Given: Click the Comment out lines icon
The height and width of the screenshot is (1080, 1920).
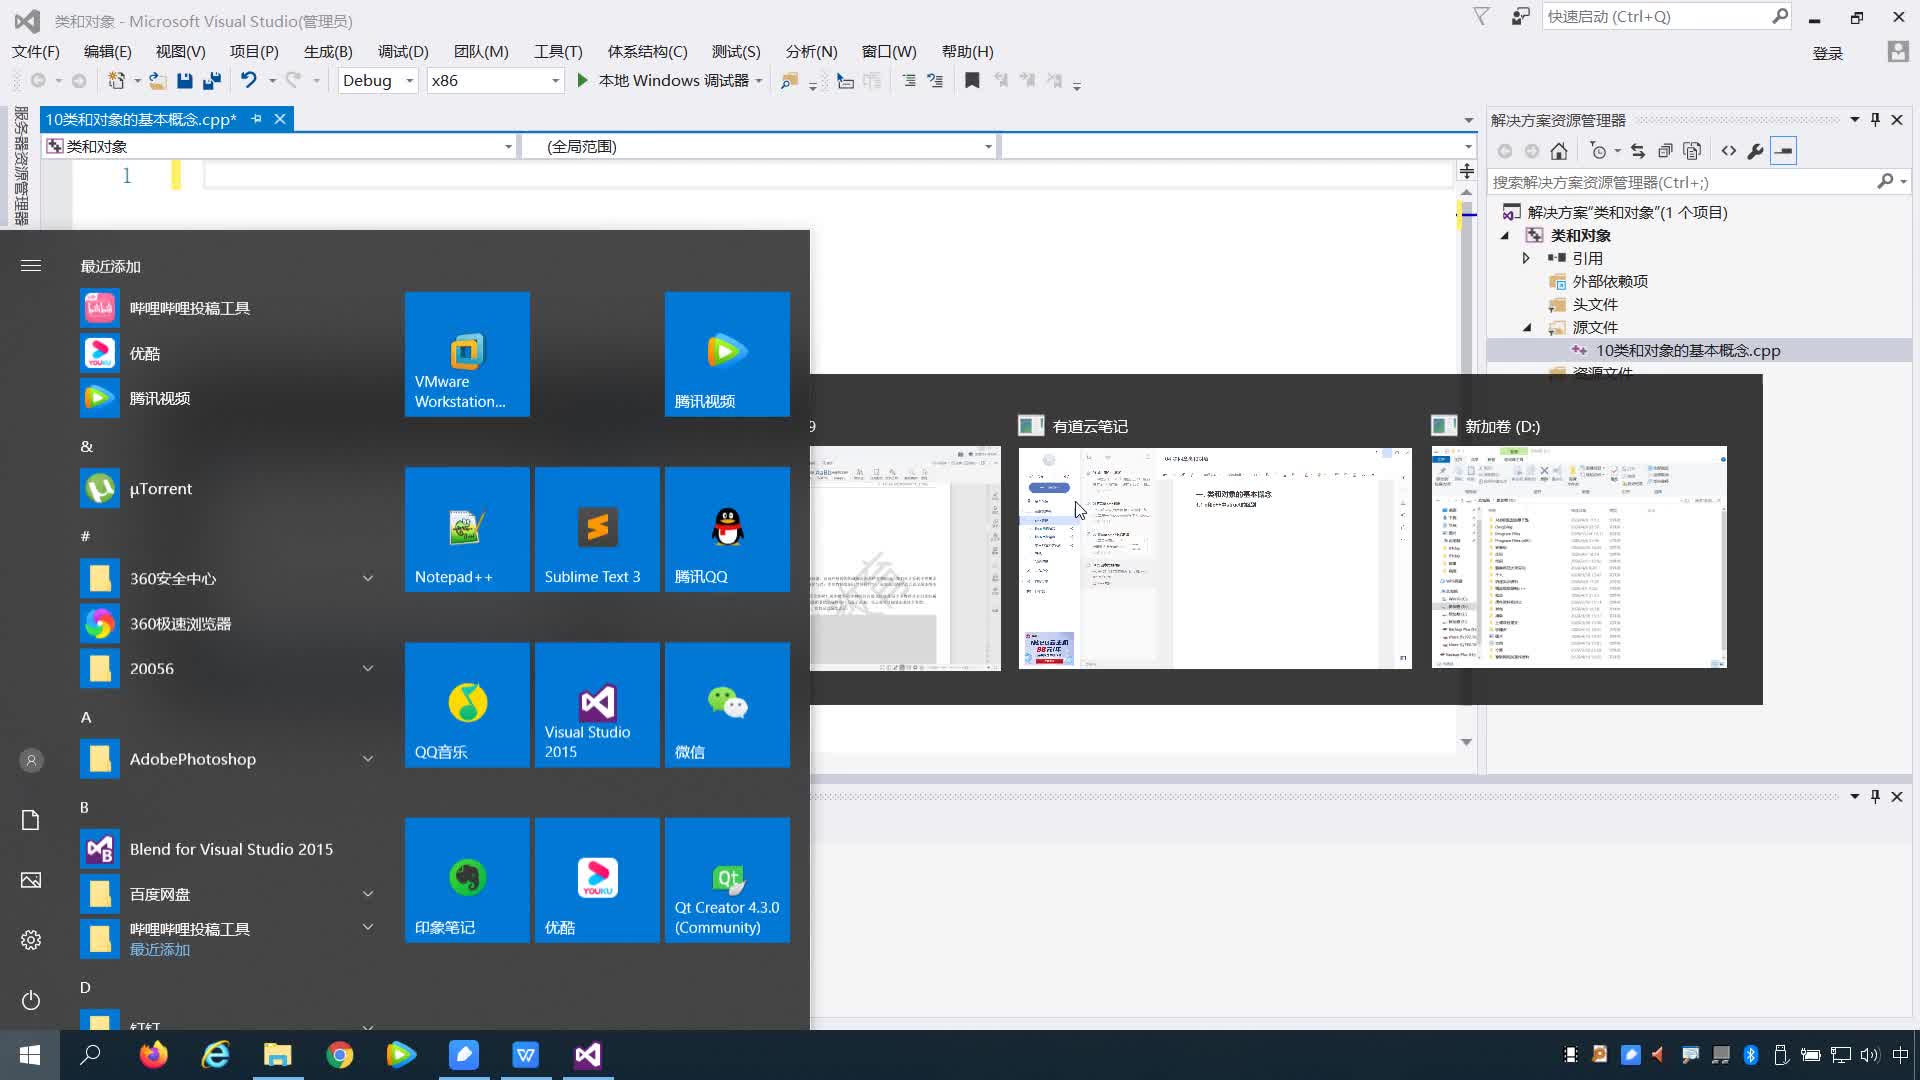Looking at the screenshot, I should coord(909,81).
